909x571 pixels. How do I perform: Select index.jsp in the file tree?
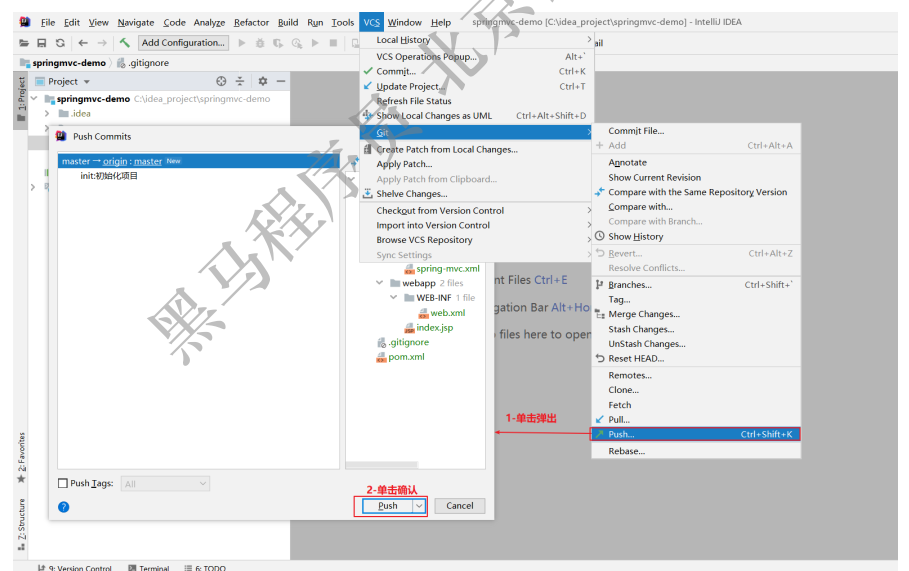click(x=435, y=328)
